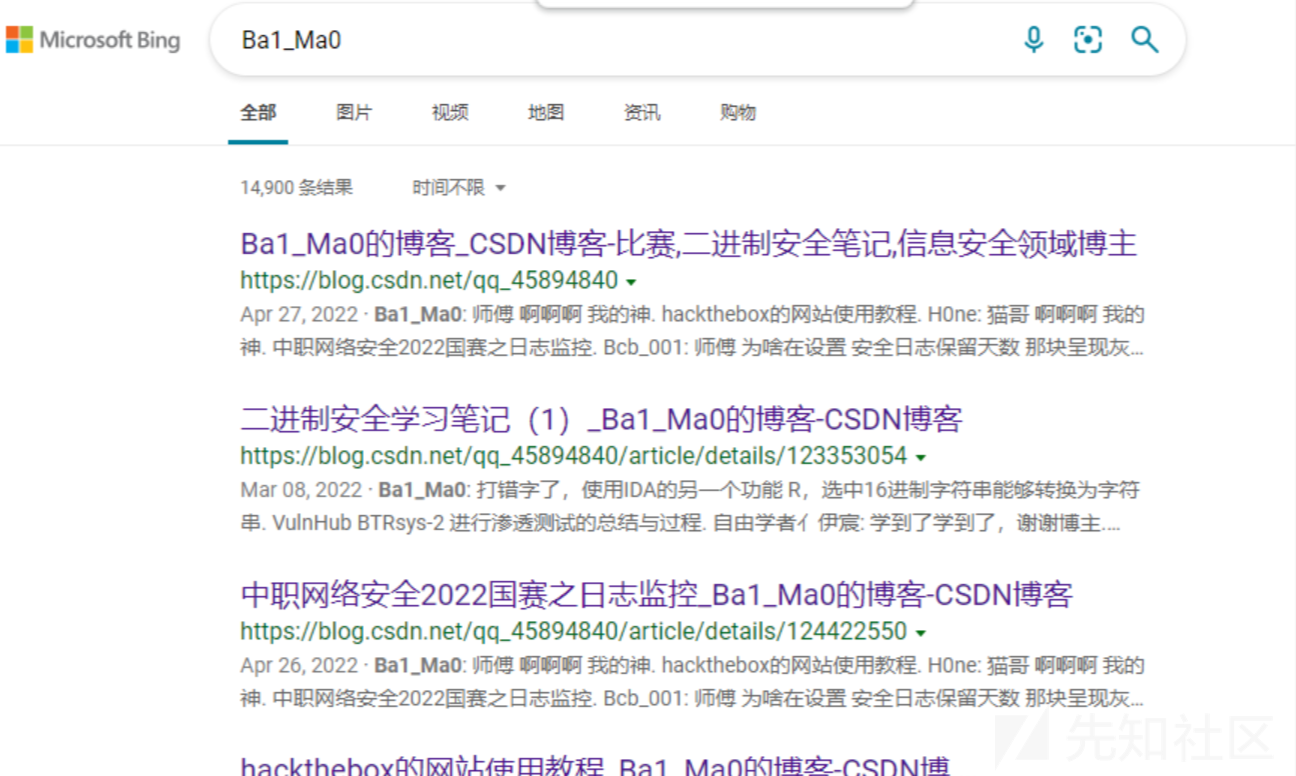Click the 14,900 条结果 count text
Screen dimensions: 1296x776
[x=296, y=188]
